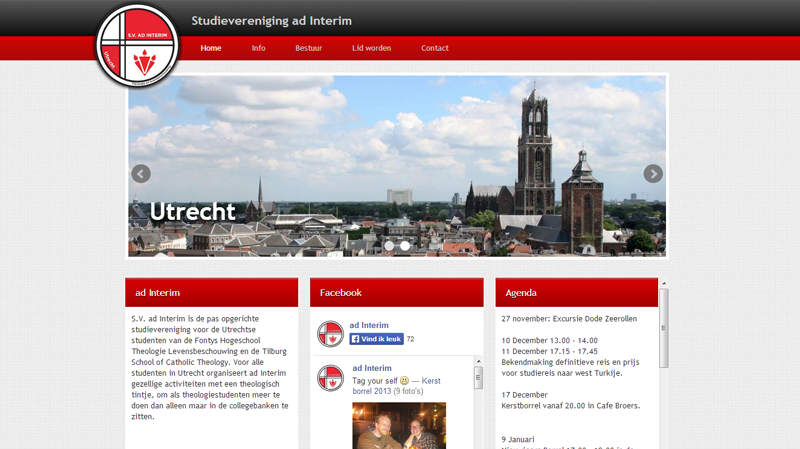Screen dimensions: 800x449
Task: Click the ad Interim Facebook page avatar
Action: (330, 334)
